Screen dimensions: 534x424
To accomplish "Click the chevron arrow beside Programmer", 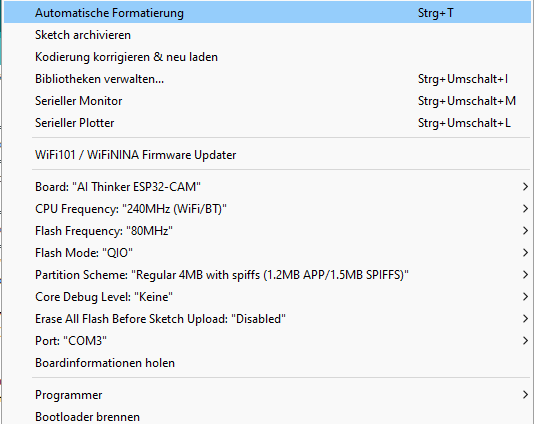I will pyautogui.click(x=525, y=395).
